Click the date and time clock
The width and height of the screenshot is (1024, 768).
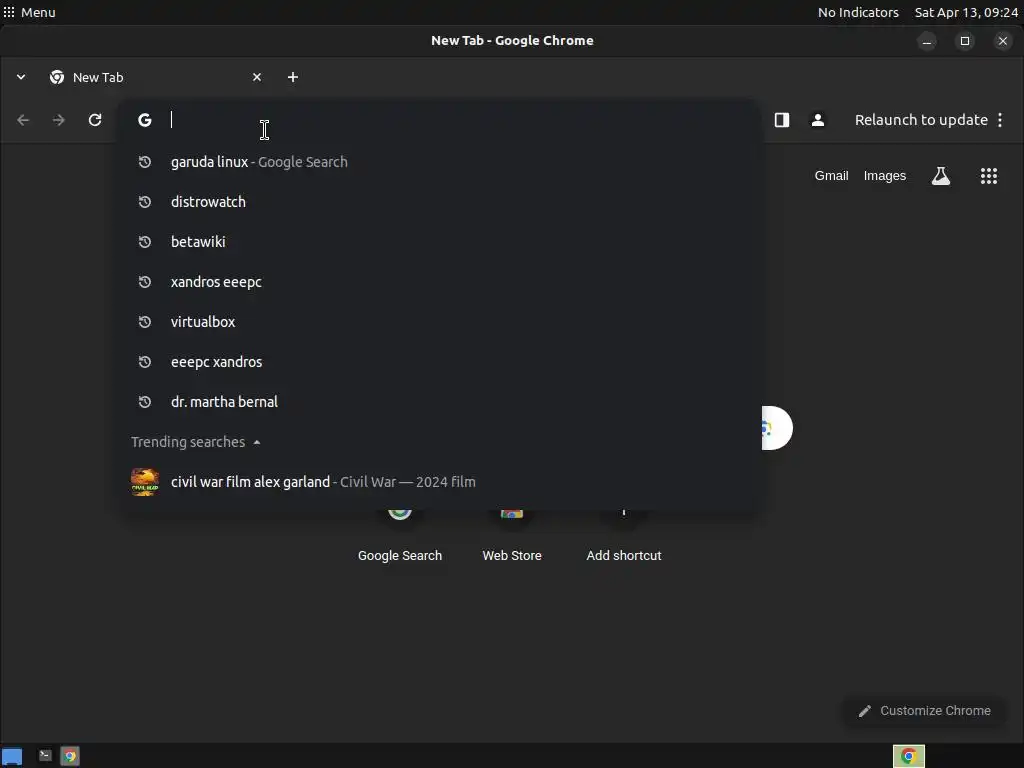(966, 12)
